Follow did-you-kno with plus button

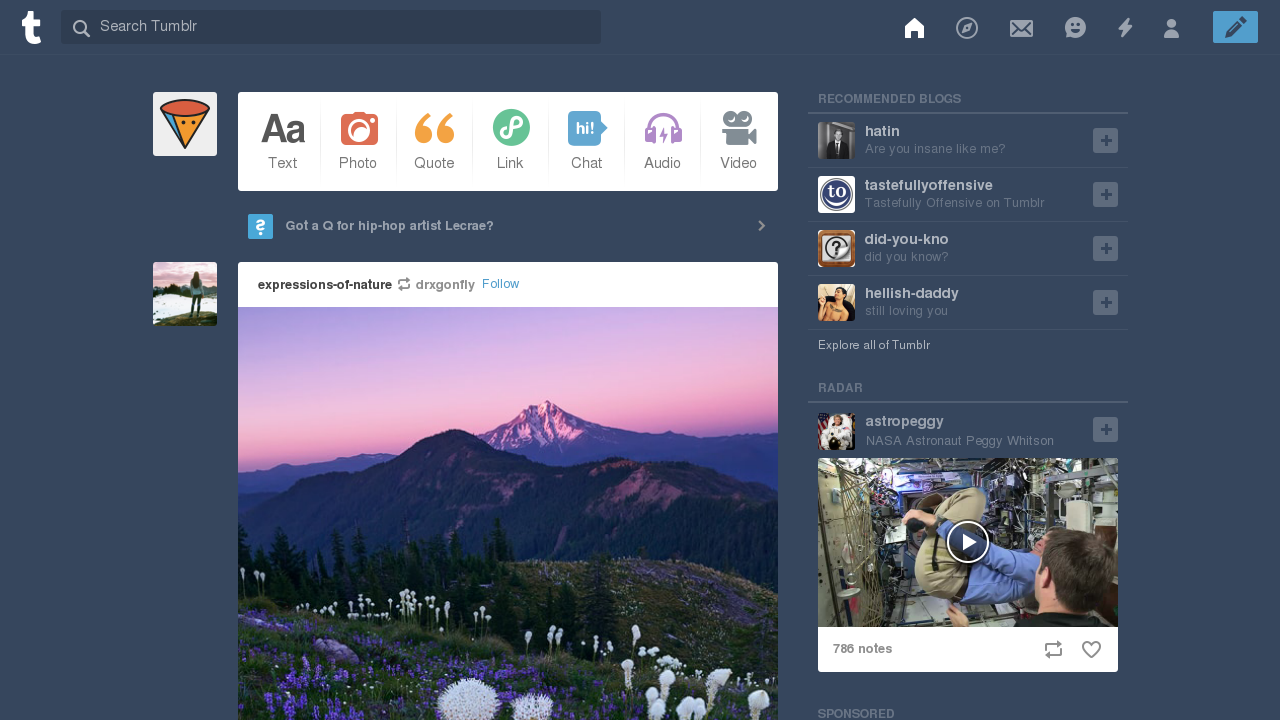(1105, 249)
